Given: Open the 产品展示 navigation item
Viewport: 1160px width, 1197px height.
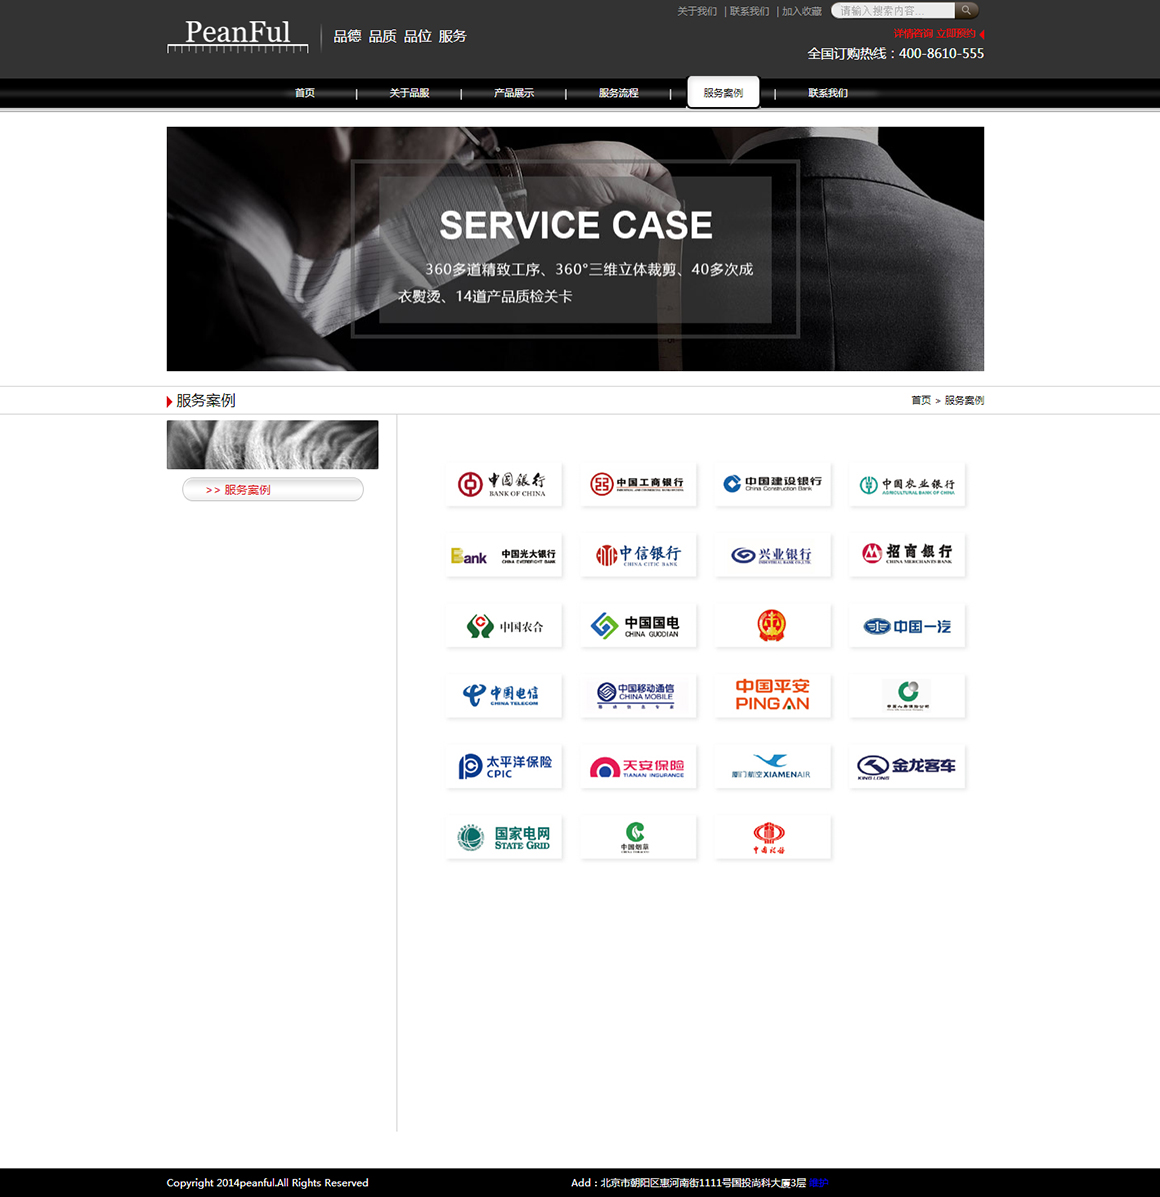Looking at the screenshot, I should (514, 93).
